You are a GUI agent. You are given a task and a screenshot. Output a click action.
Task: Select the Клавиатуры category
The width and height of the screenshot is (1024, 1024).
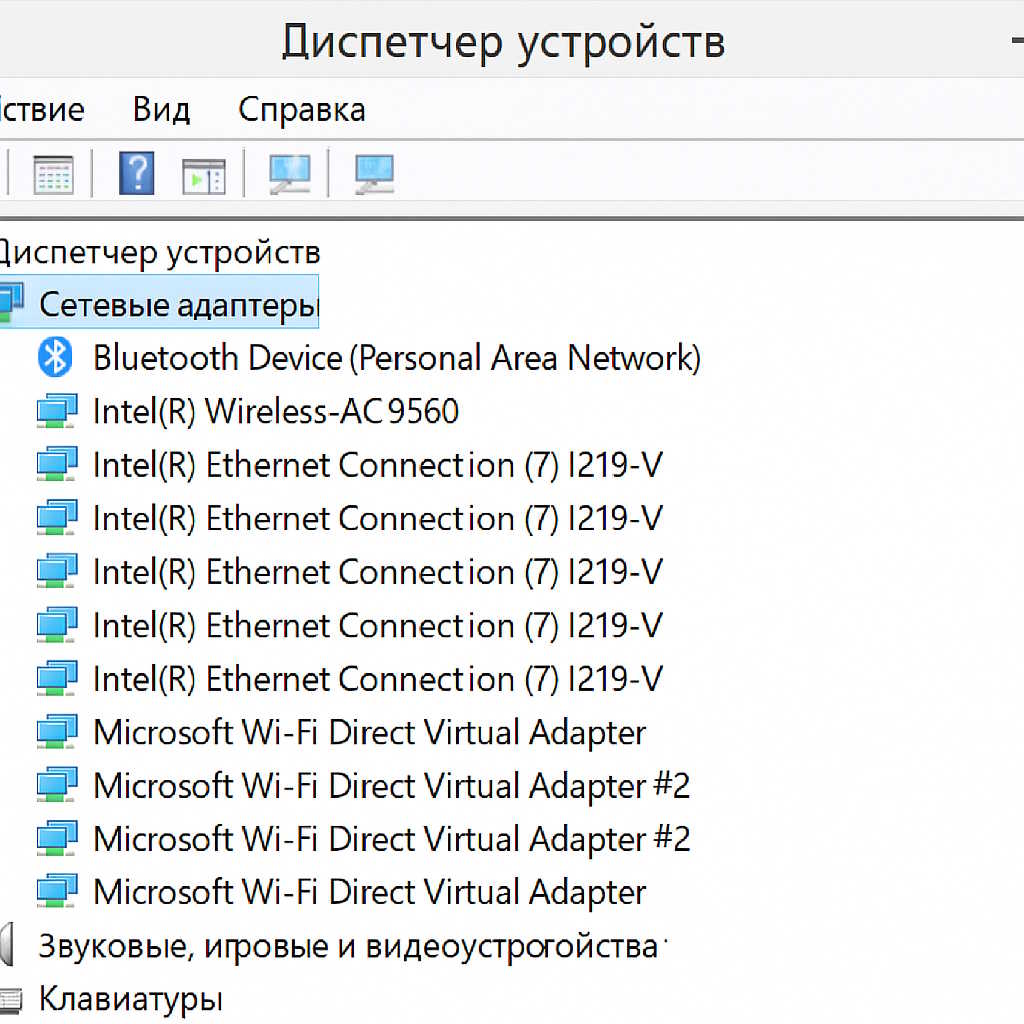pos(131,999)
